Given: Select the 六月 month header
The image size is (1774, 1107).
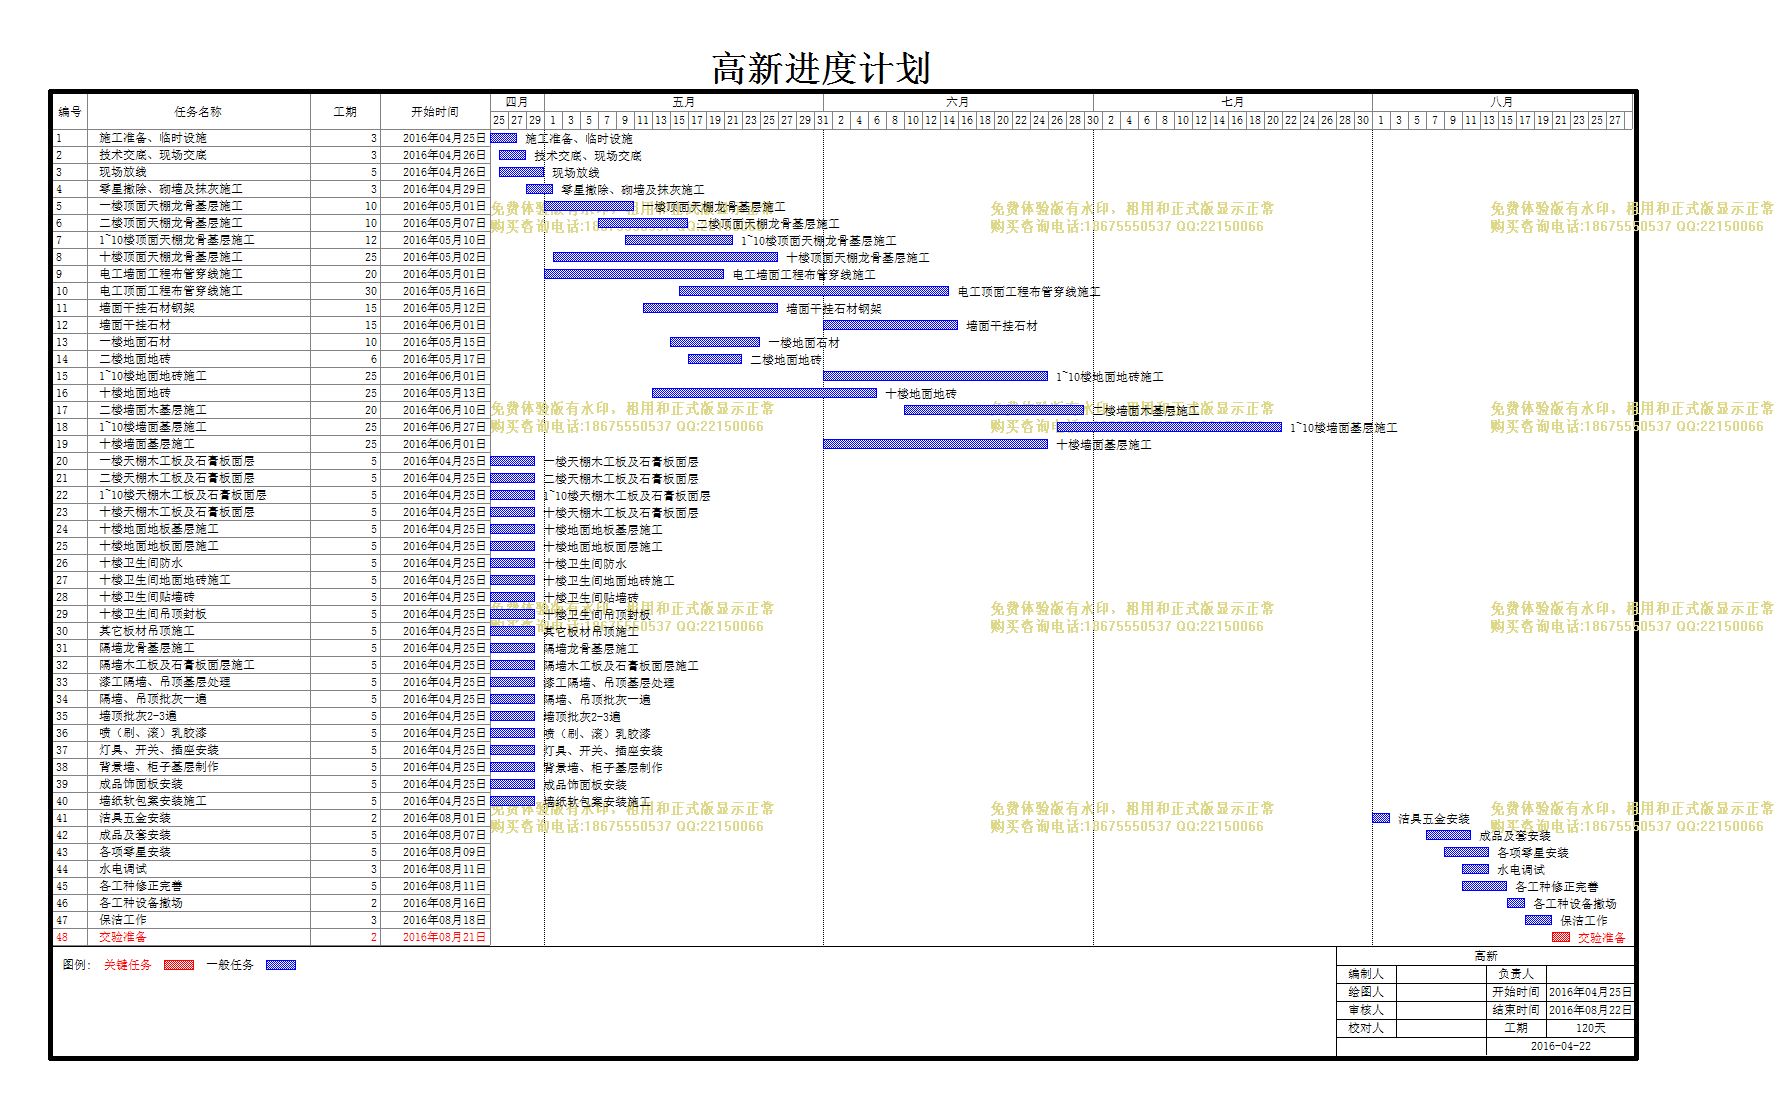Looking at the screenshot, I should 958,102.
